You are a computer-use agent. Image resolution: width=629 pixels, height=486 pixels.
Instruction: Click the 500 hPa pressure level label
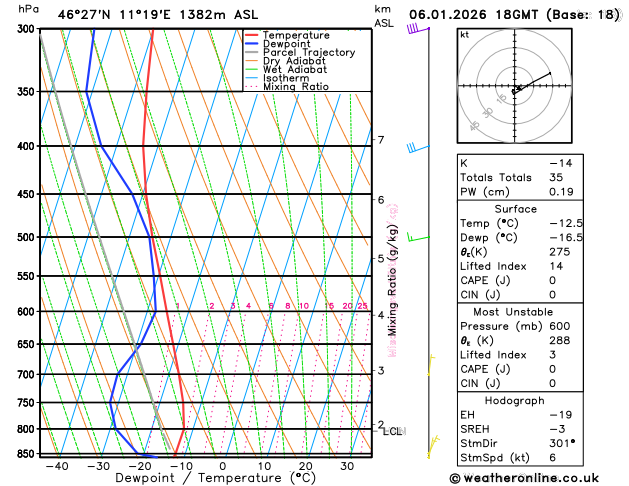coord(26,237)
